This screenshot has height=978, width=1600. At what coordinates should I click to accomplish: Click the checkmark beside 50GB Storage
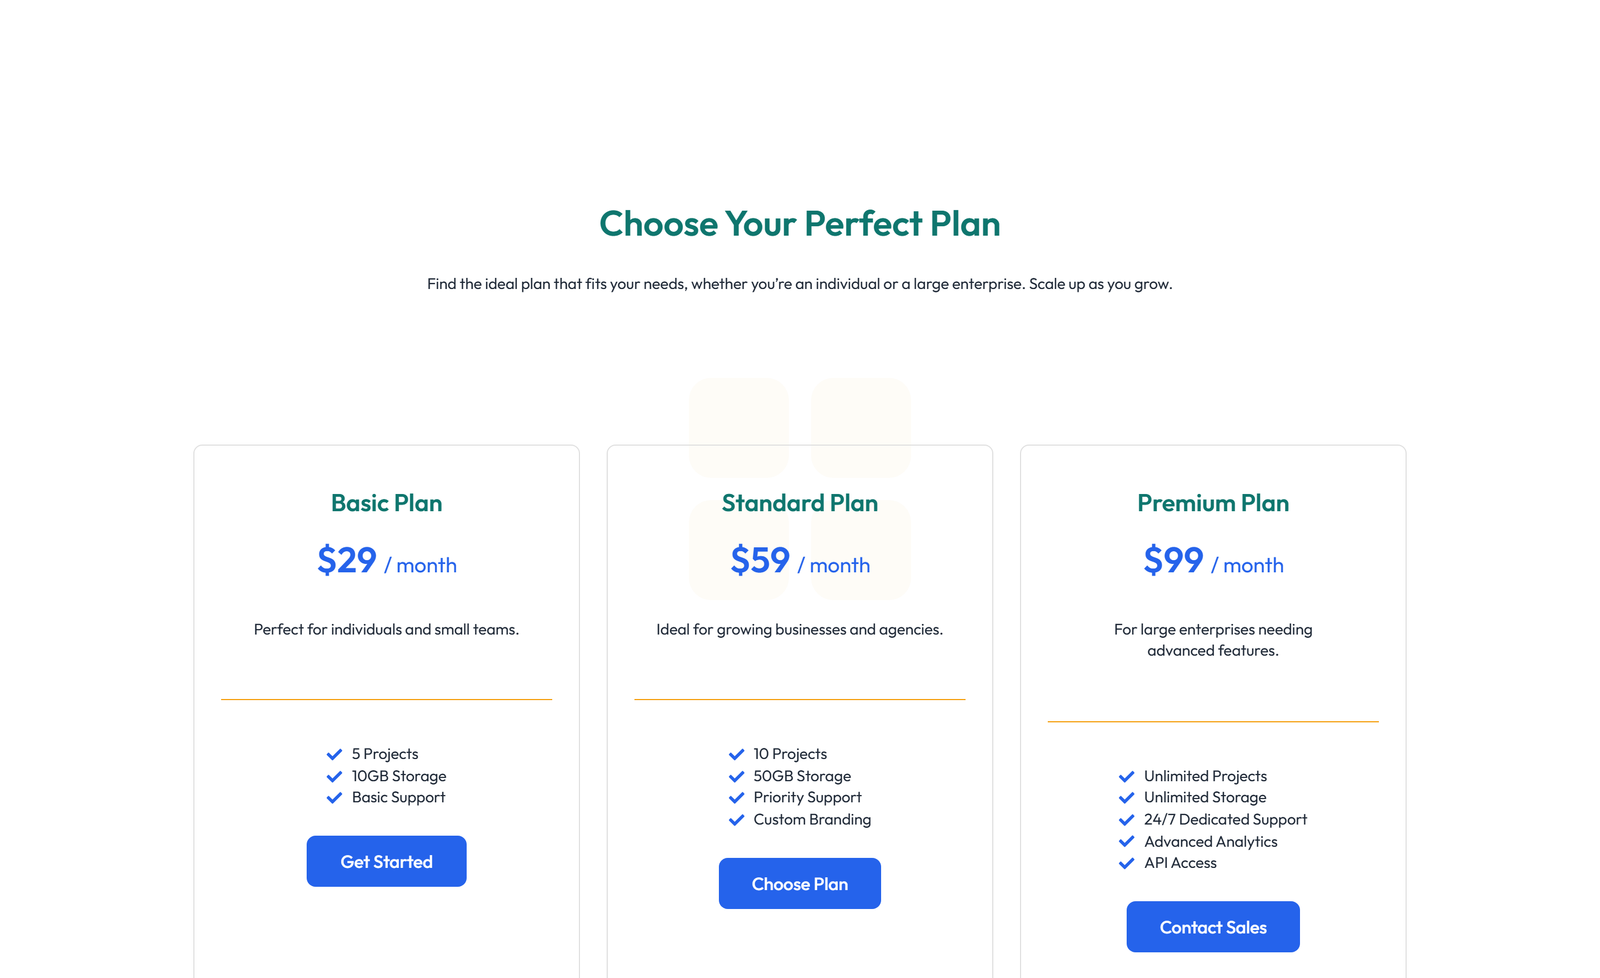[x=737, y=776]
